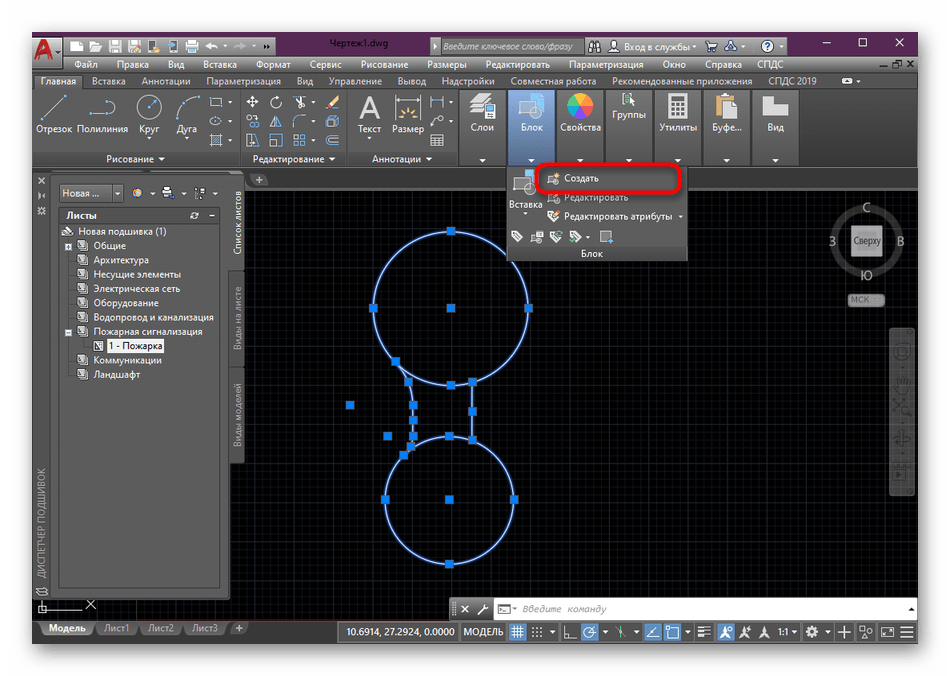Toggle ortho mode in status bar

coord(568,632)
